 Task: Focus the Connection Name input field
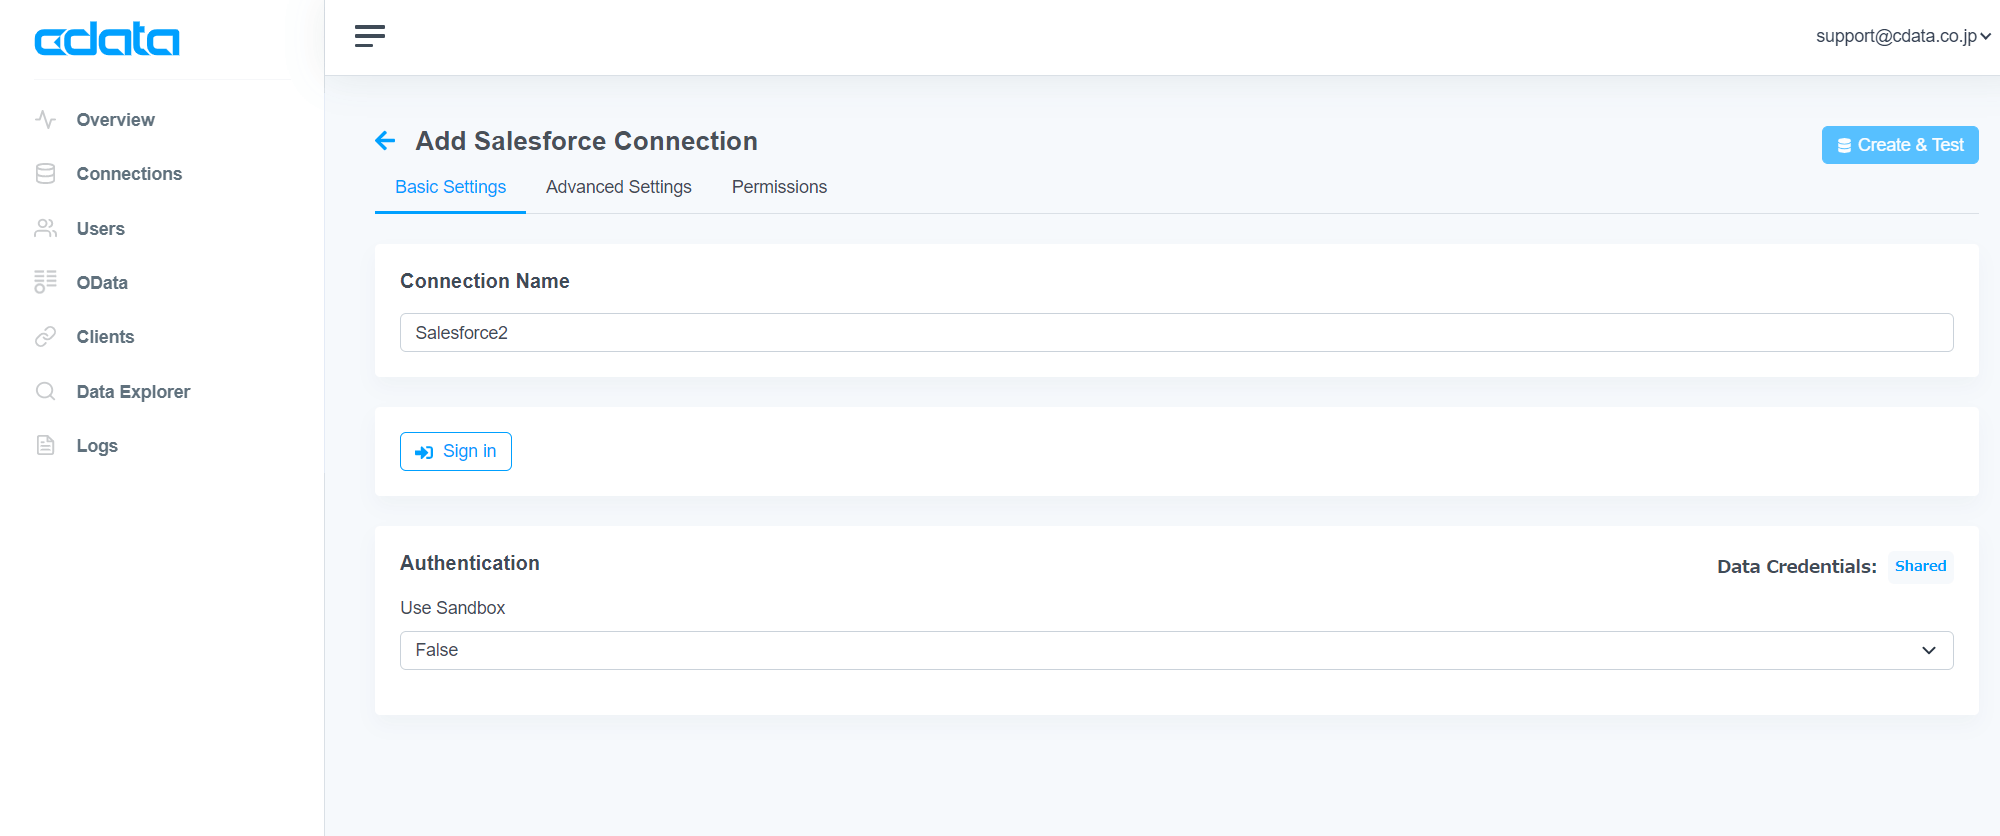tap(1176, 333)
